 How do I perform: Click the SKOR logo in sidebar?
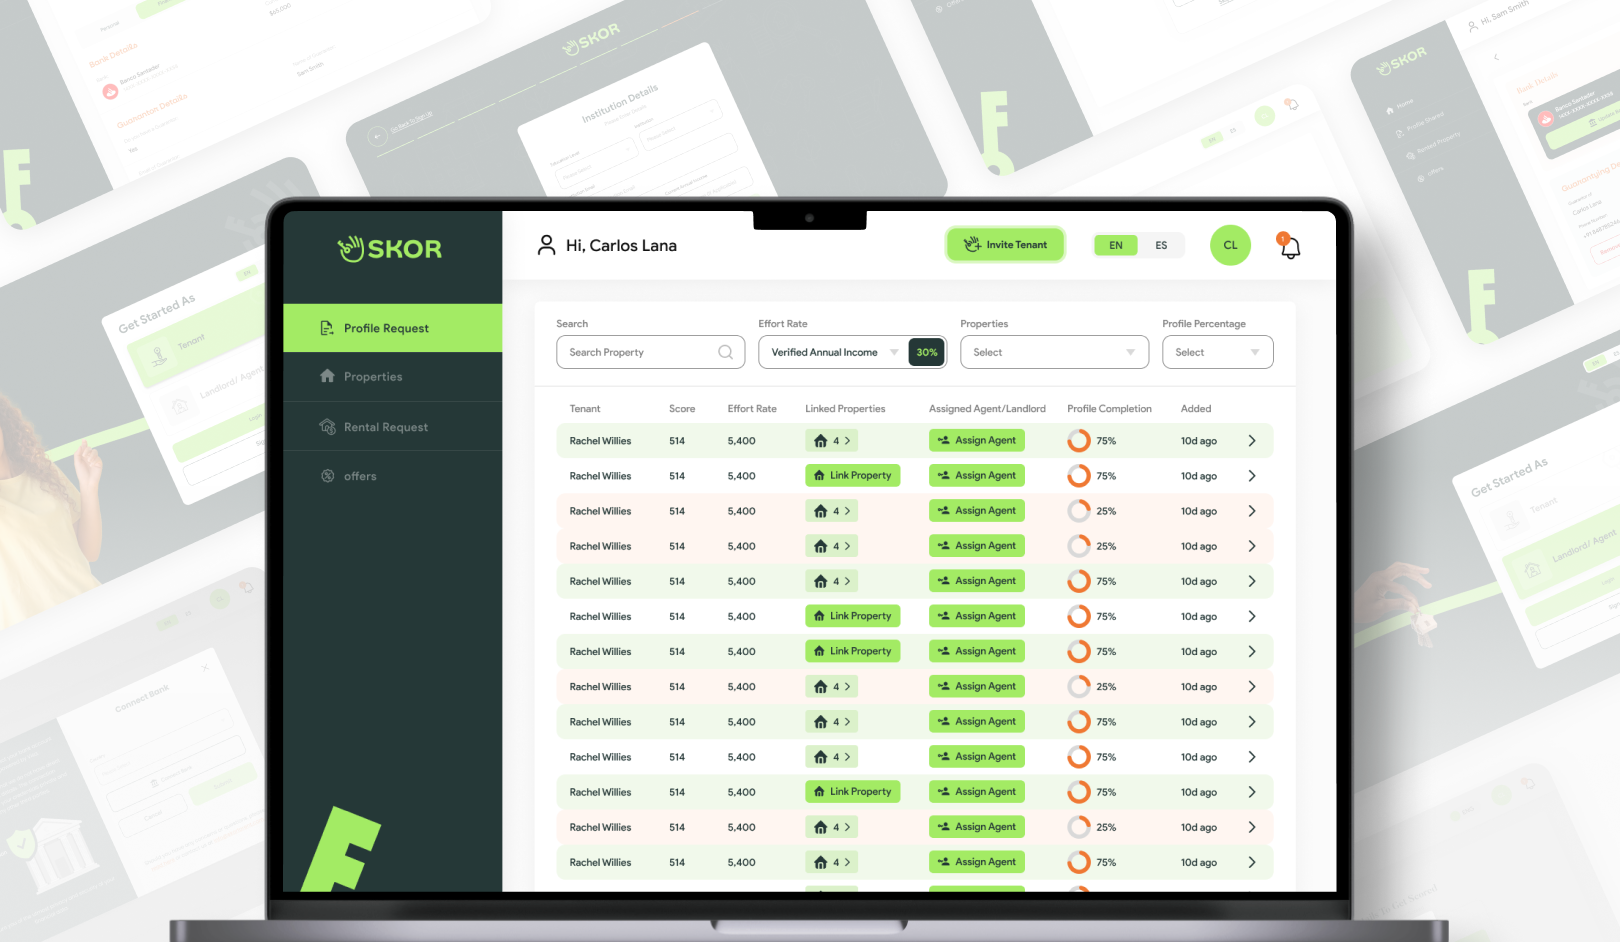click(x=390, y=249)
